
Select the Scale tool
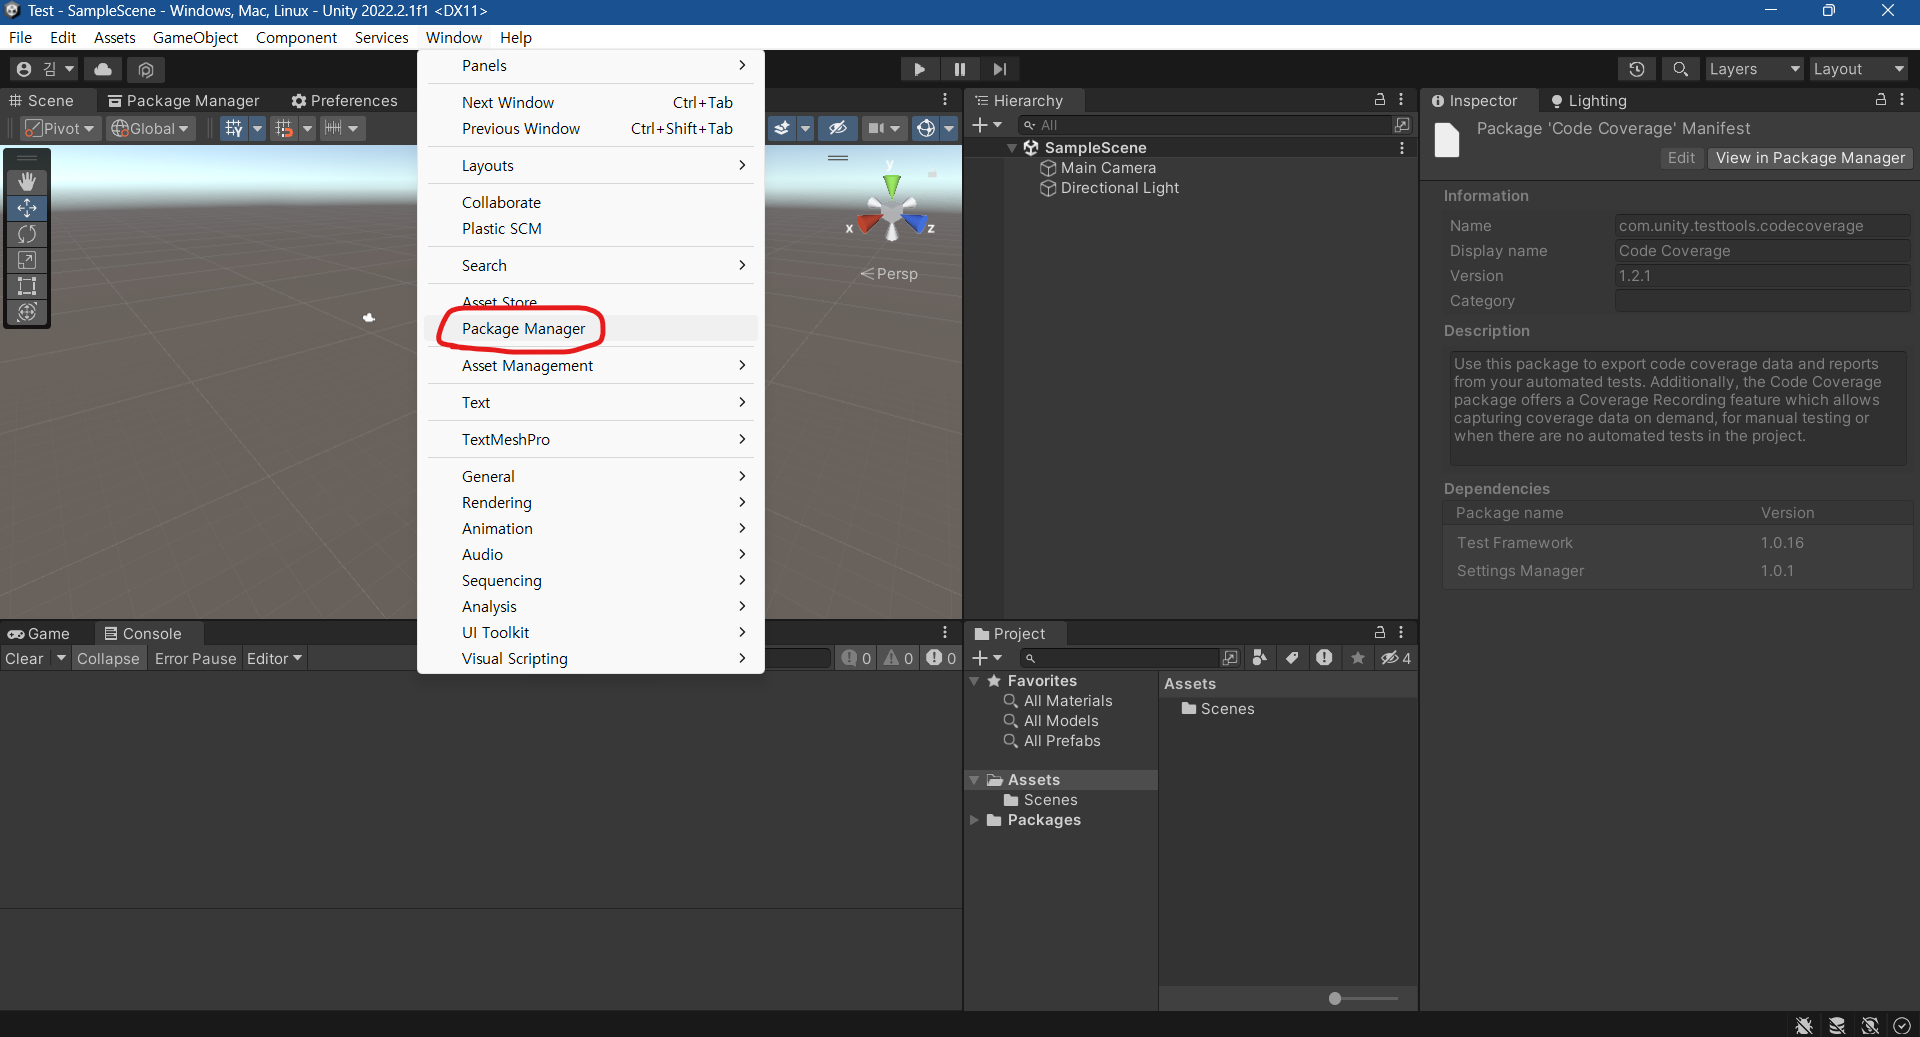(27, 260)
